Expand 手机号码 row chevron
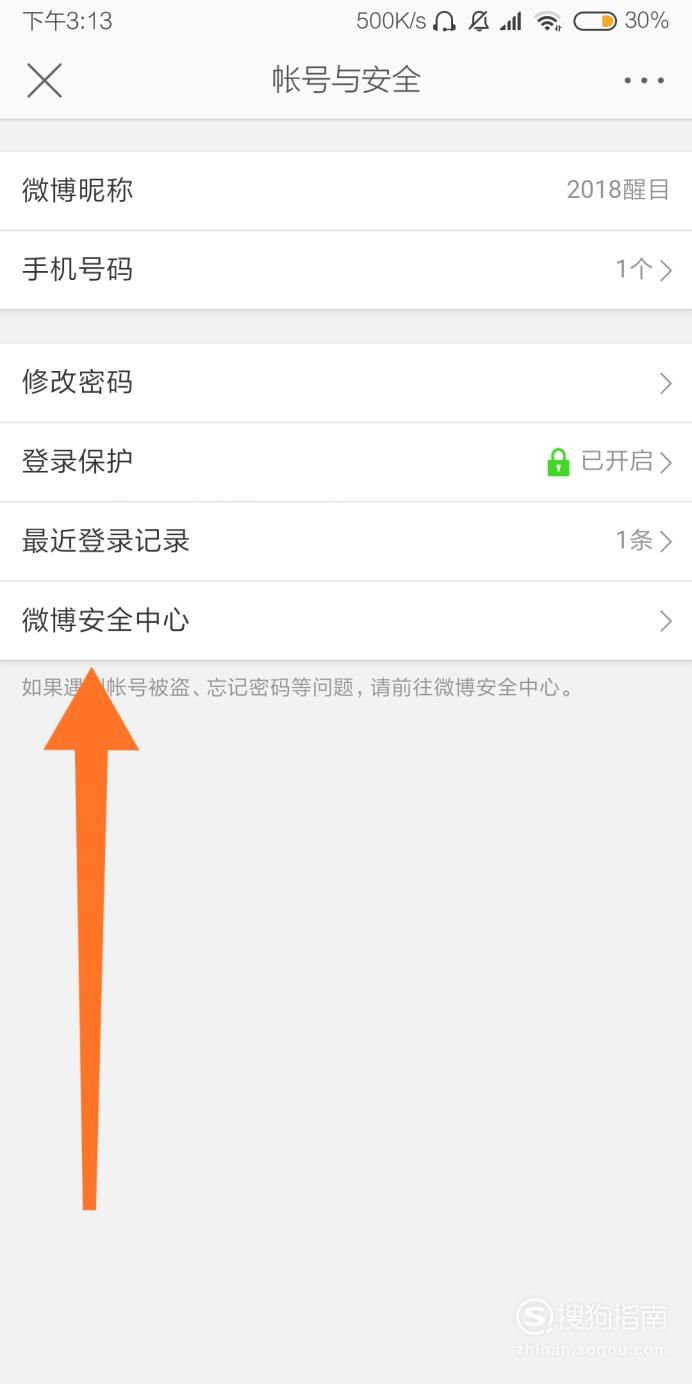This screenshot has height=1384, width=692. coord(666,270)
